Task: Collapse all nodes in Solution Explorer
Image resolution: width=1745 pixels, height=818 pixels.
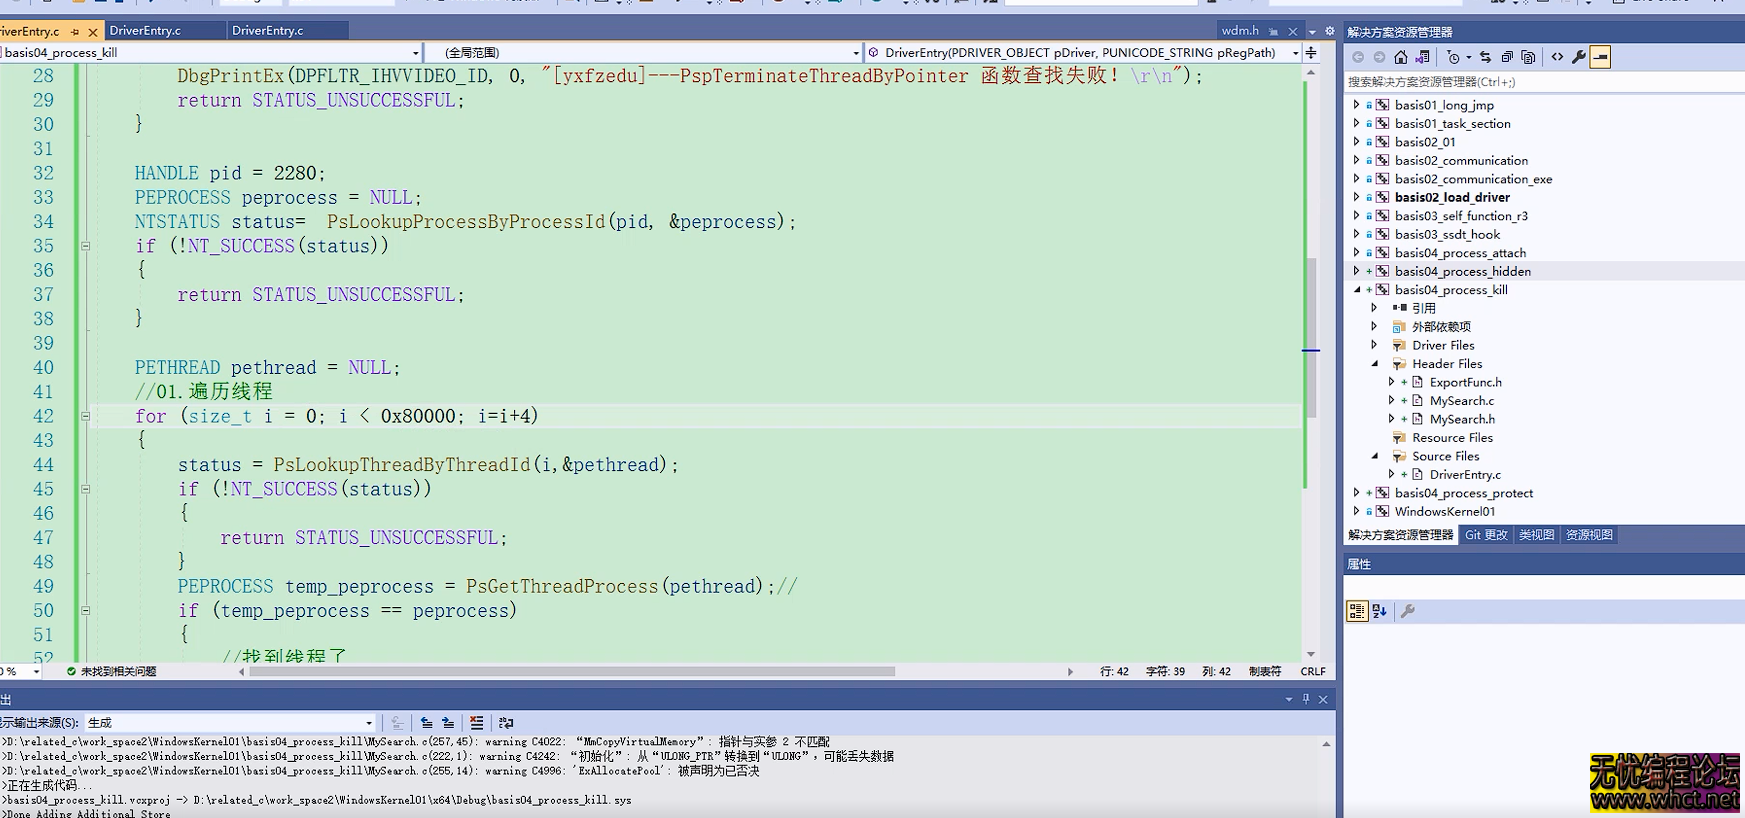Action: pos(1506,57)
